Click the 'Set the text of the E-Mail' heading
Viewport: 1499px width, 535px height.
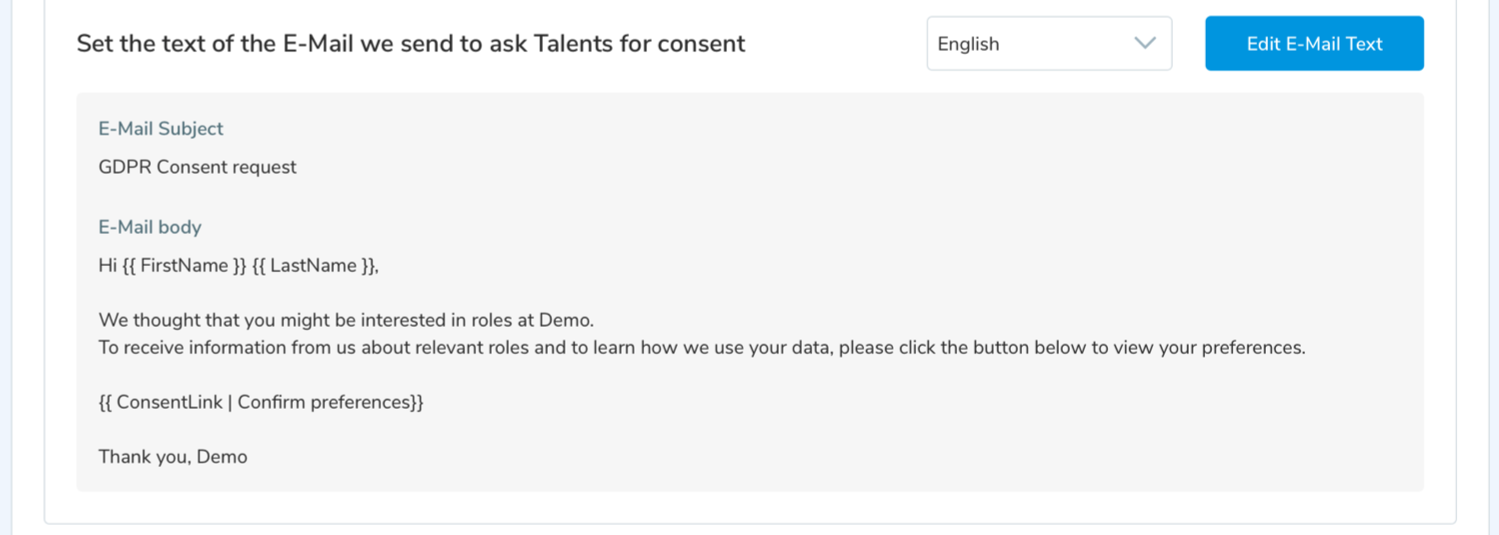coord(410,44)
